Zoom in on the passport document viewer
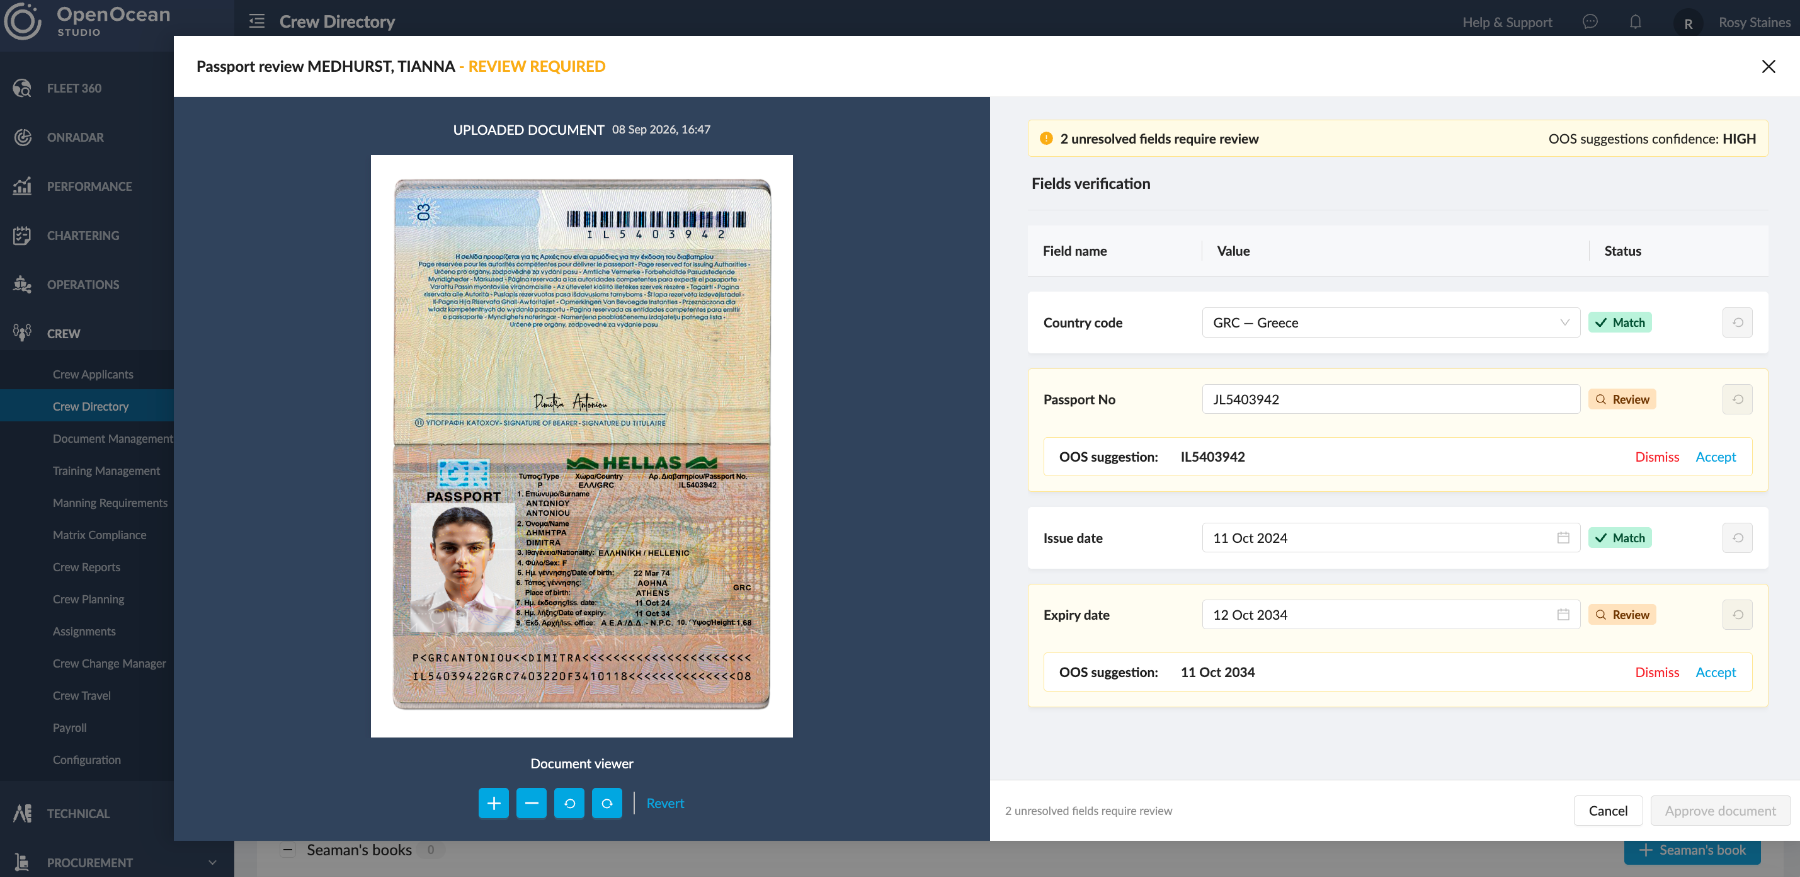The height and width of the screenshot is (877, 1800). (x=493, y=803)
